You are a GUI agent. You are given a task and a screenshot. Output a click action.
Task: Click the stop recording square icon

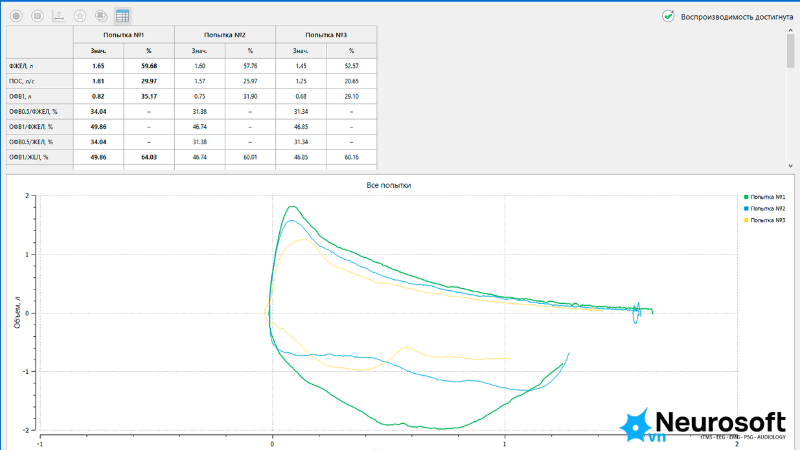[37, 16]
